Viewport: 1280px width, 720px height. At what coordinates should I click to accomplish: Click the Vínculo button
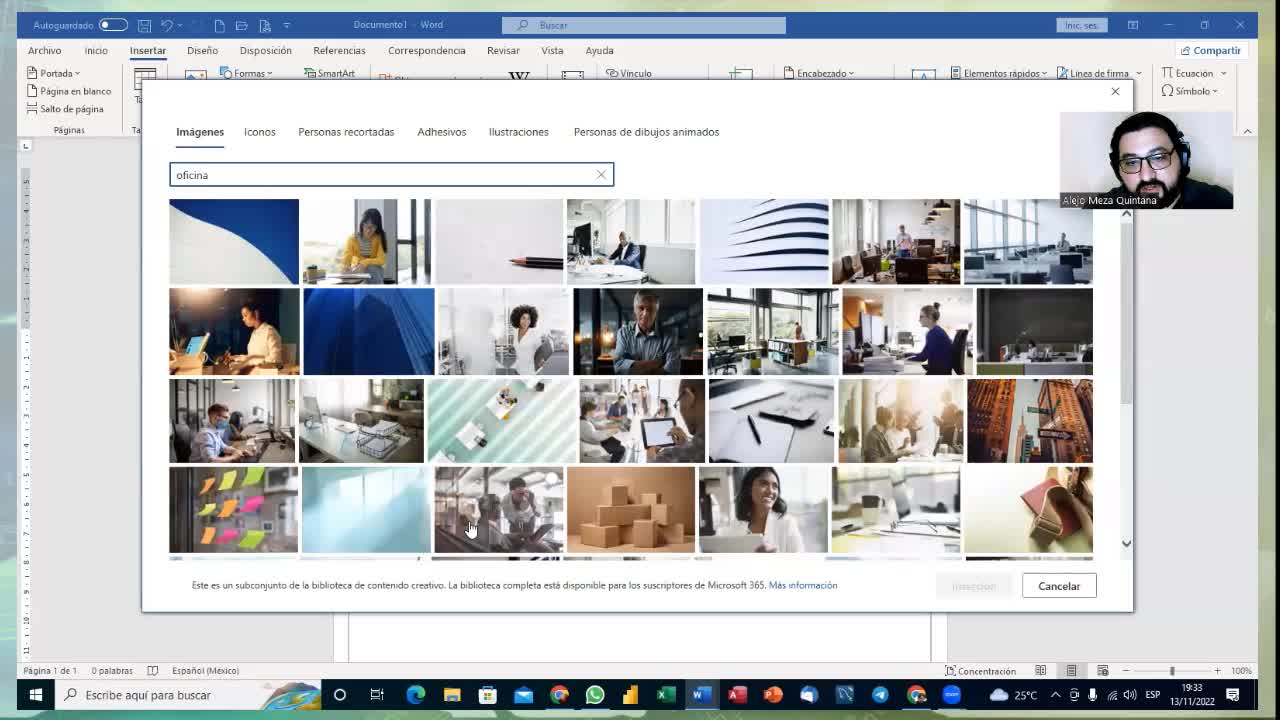(x=629, y=73)
